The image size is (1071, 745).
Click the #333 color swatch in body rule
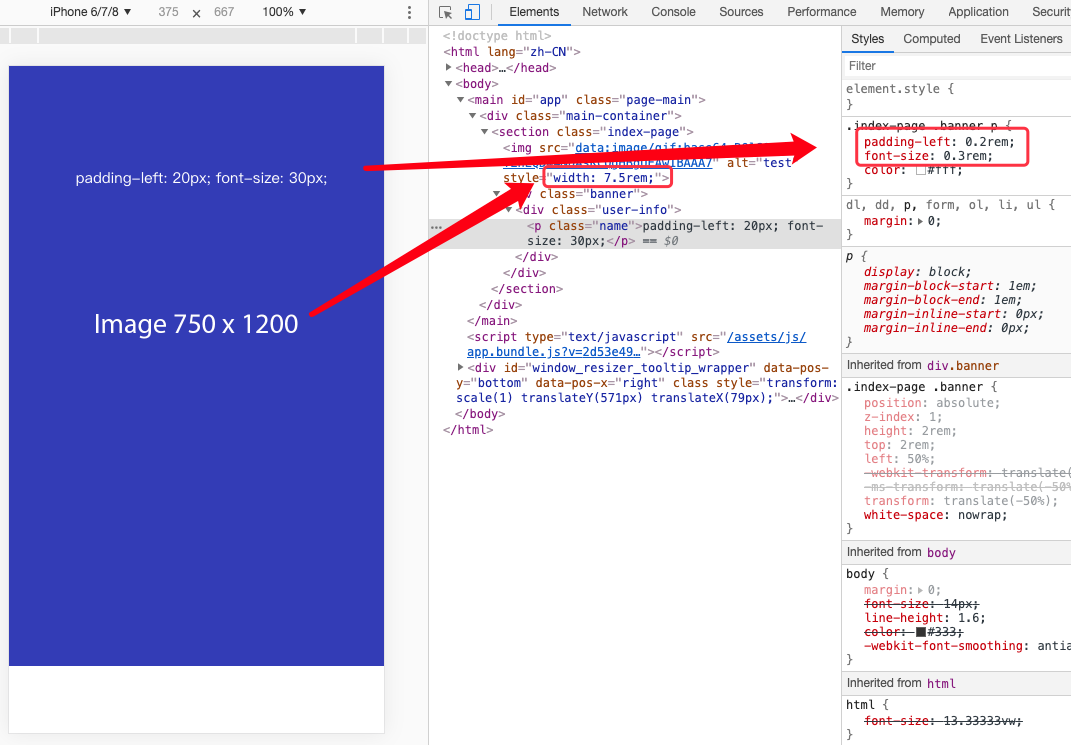(921, 632)
